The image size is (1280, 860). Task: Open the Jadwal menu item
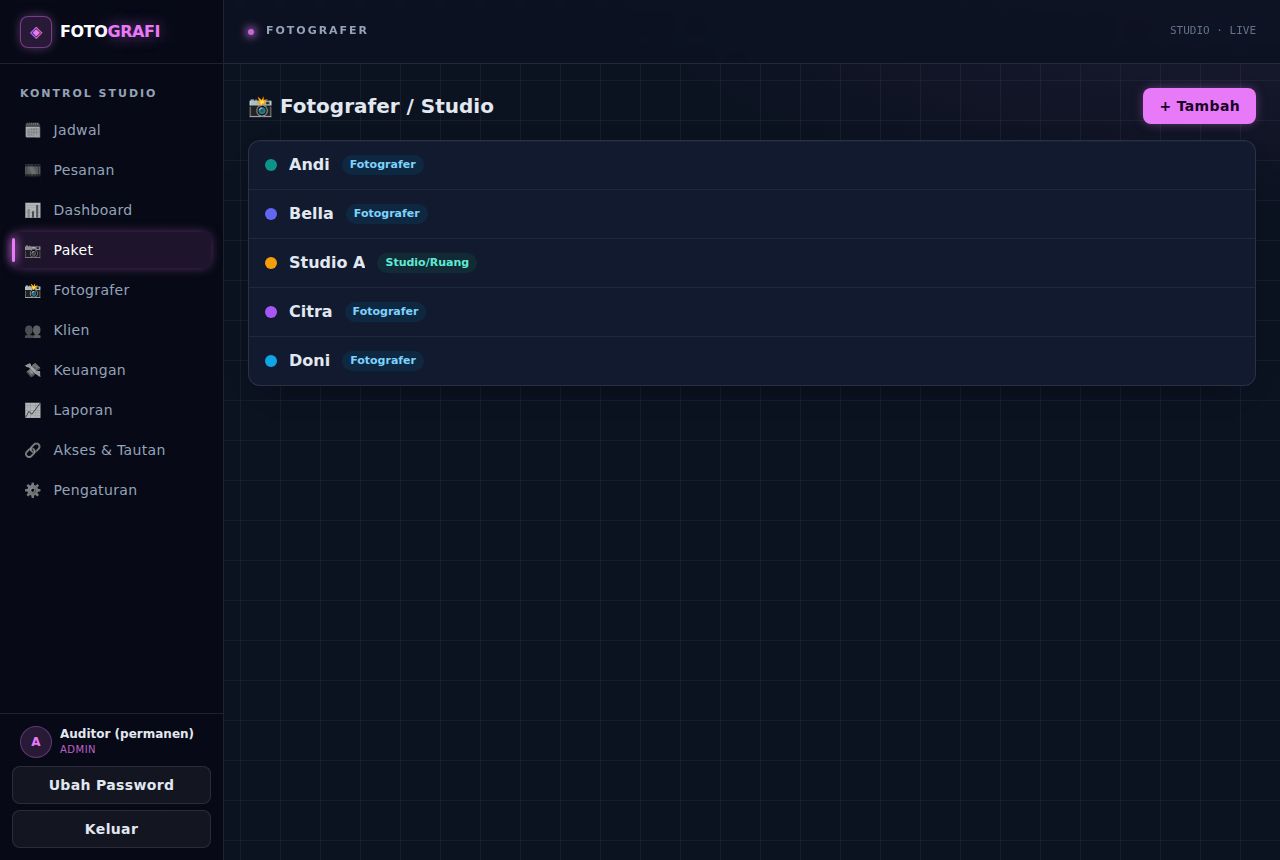tap(111, 130)
